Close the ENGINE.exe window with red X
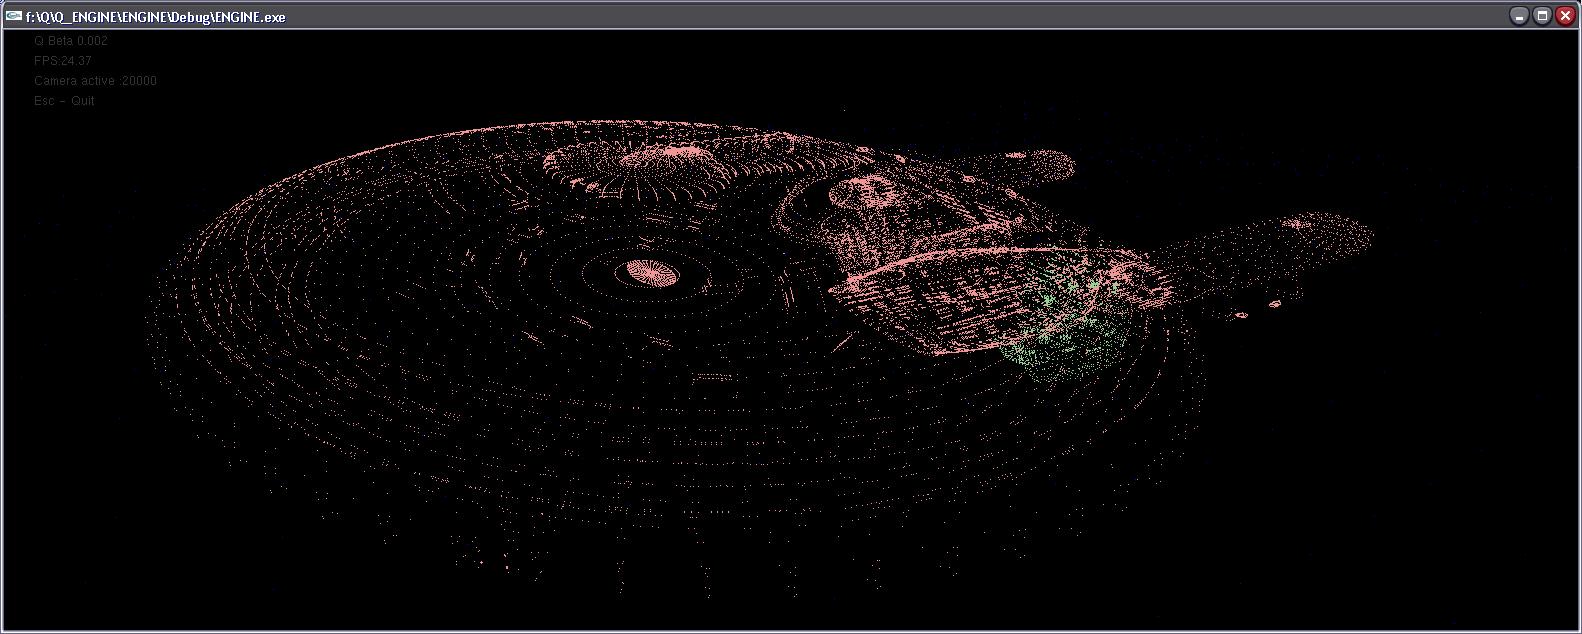The width and height of the screenshot is (1582, 634). pos(1565,16)
